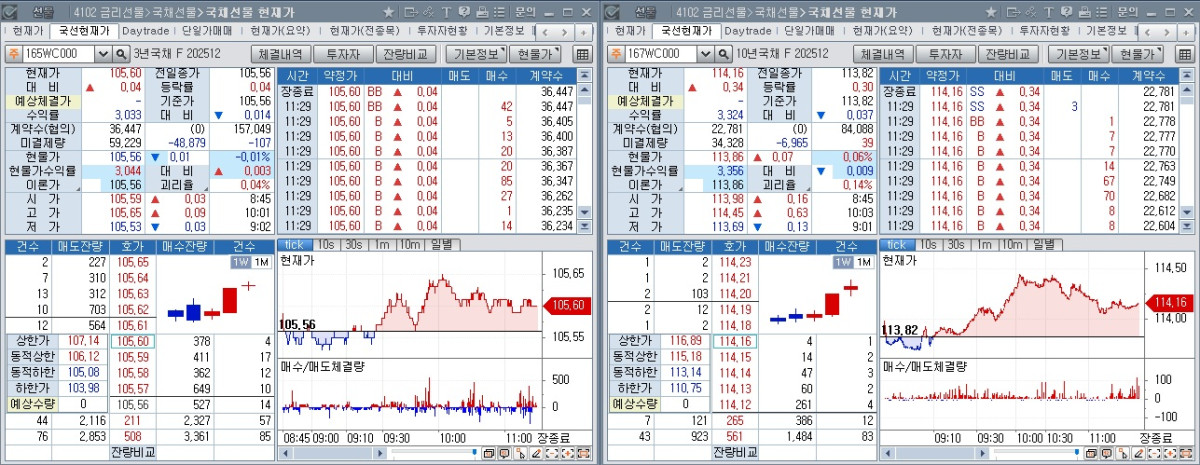Screen dimensions: 1200x465
Task: Expand the 현물가 dropdown button in the 10년국채 toolbar
Action: [1136, 54]
